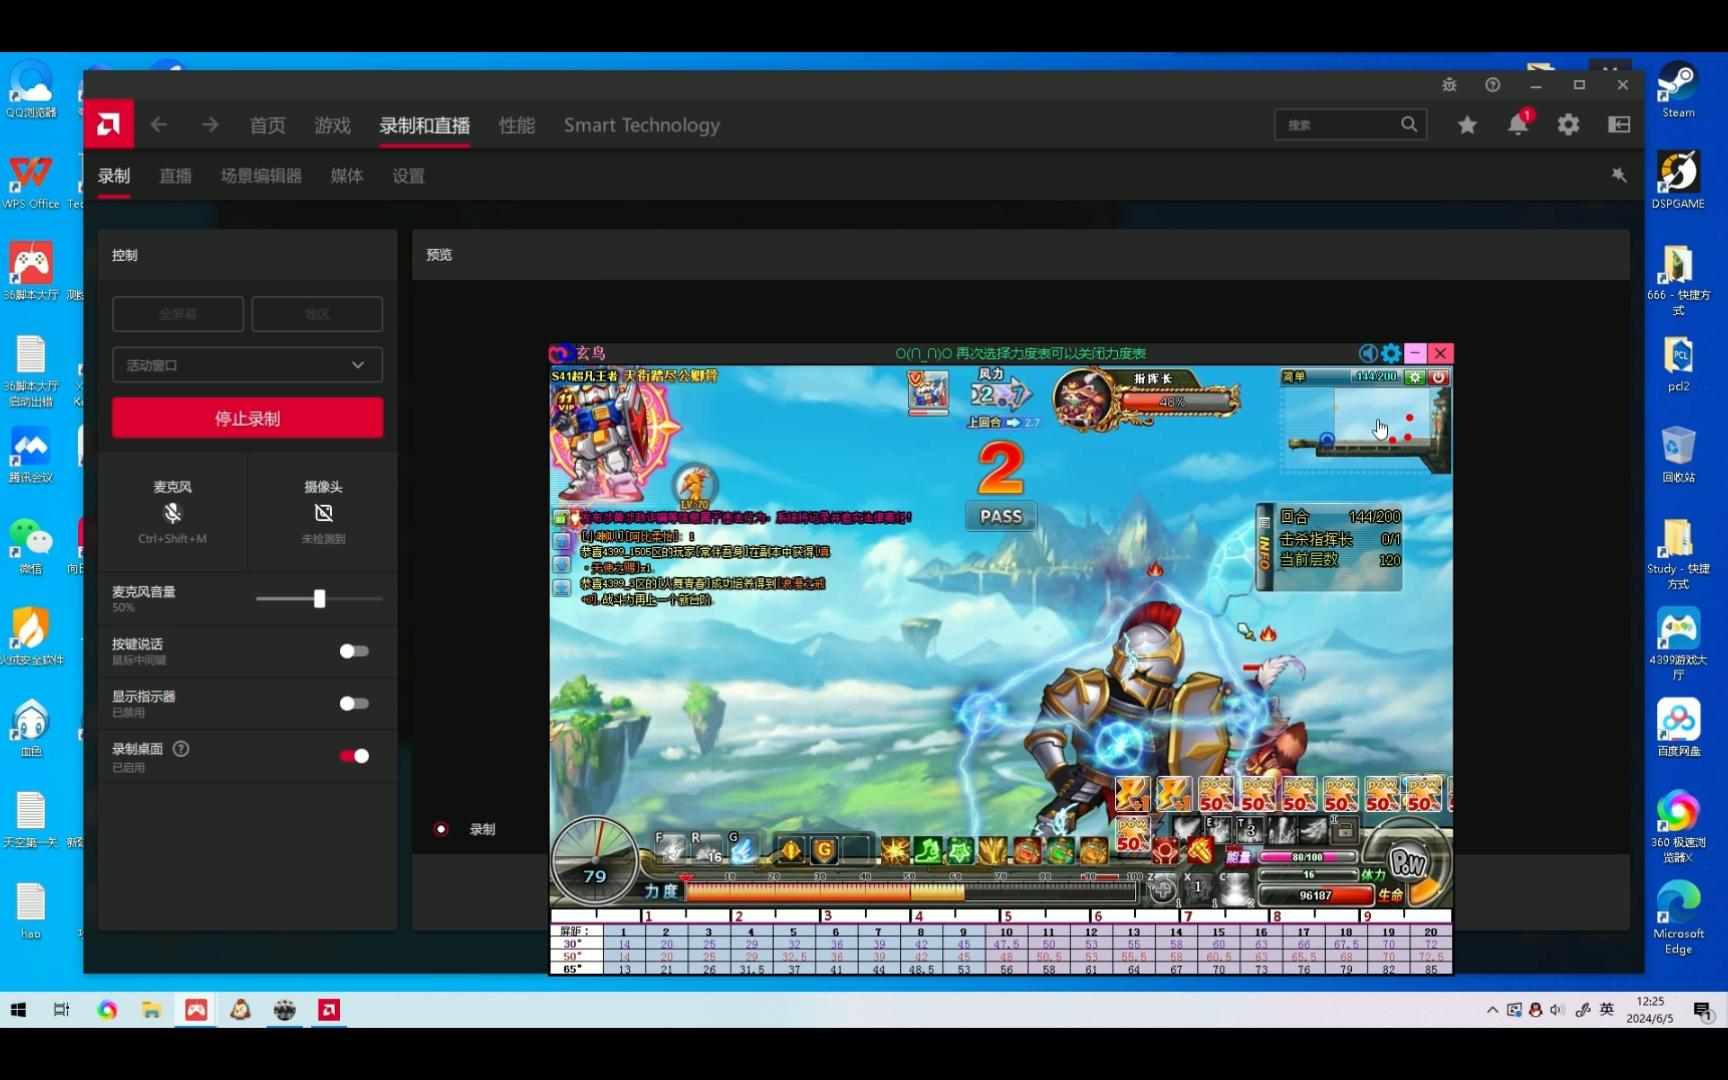Screen dimensions: 1728x1080
Task: Toggle the 显示指示器 switch
Action: pyautogui.click(x=354, y=703)
